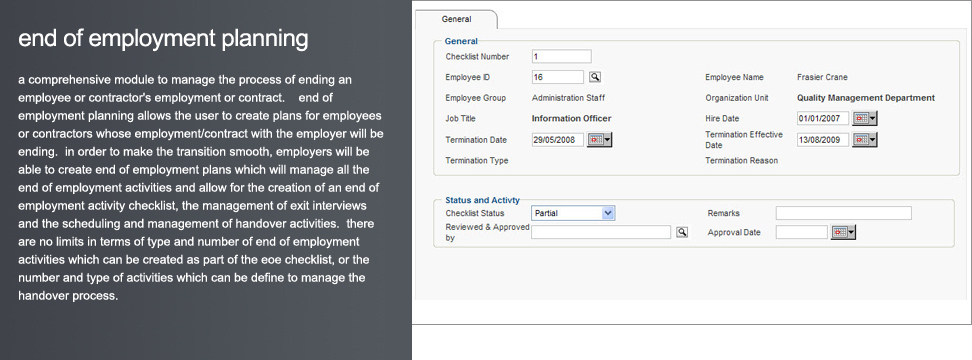Click the Termination Effective Date text field
Viewport: 972px width, 360px height.
[823, 139]
